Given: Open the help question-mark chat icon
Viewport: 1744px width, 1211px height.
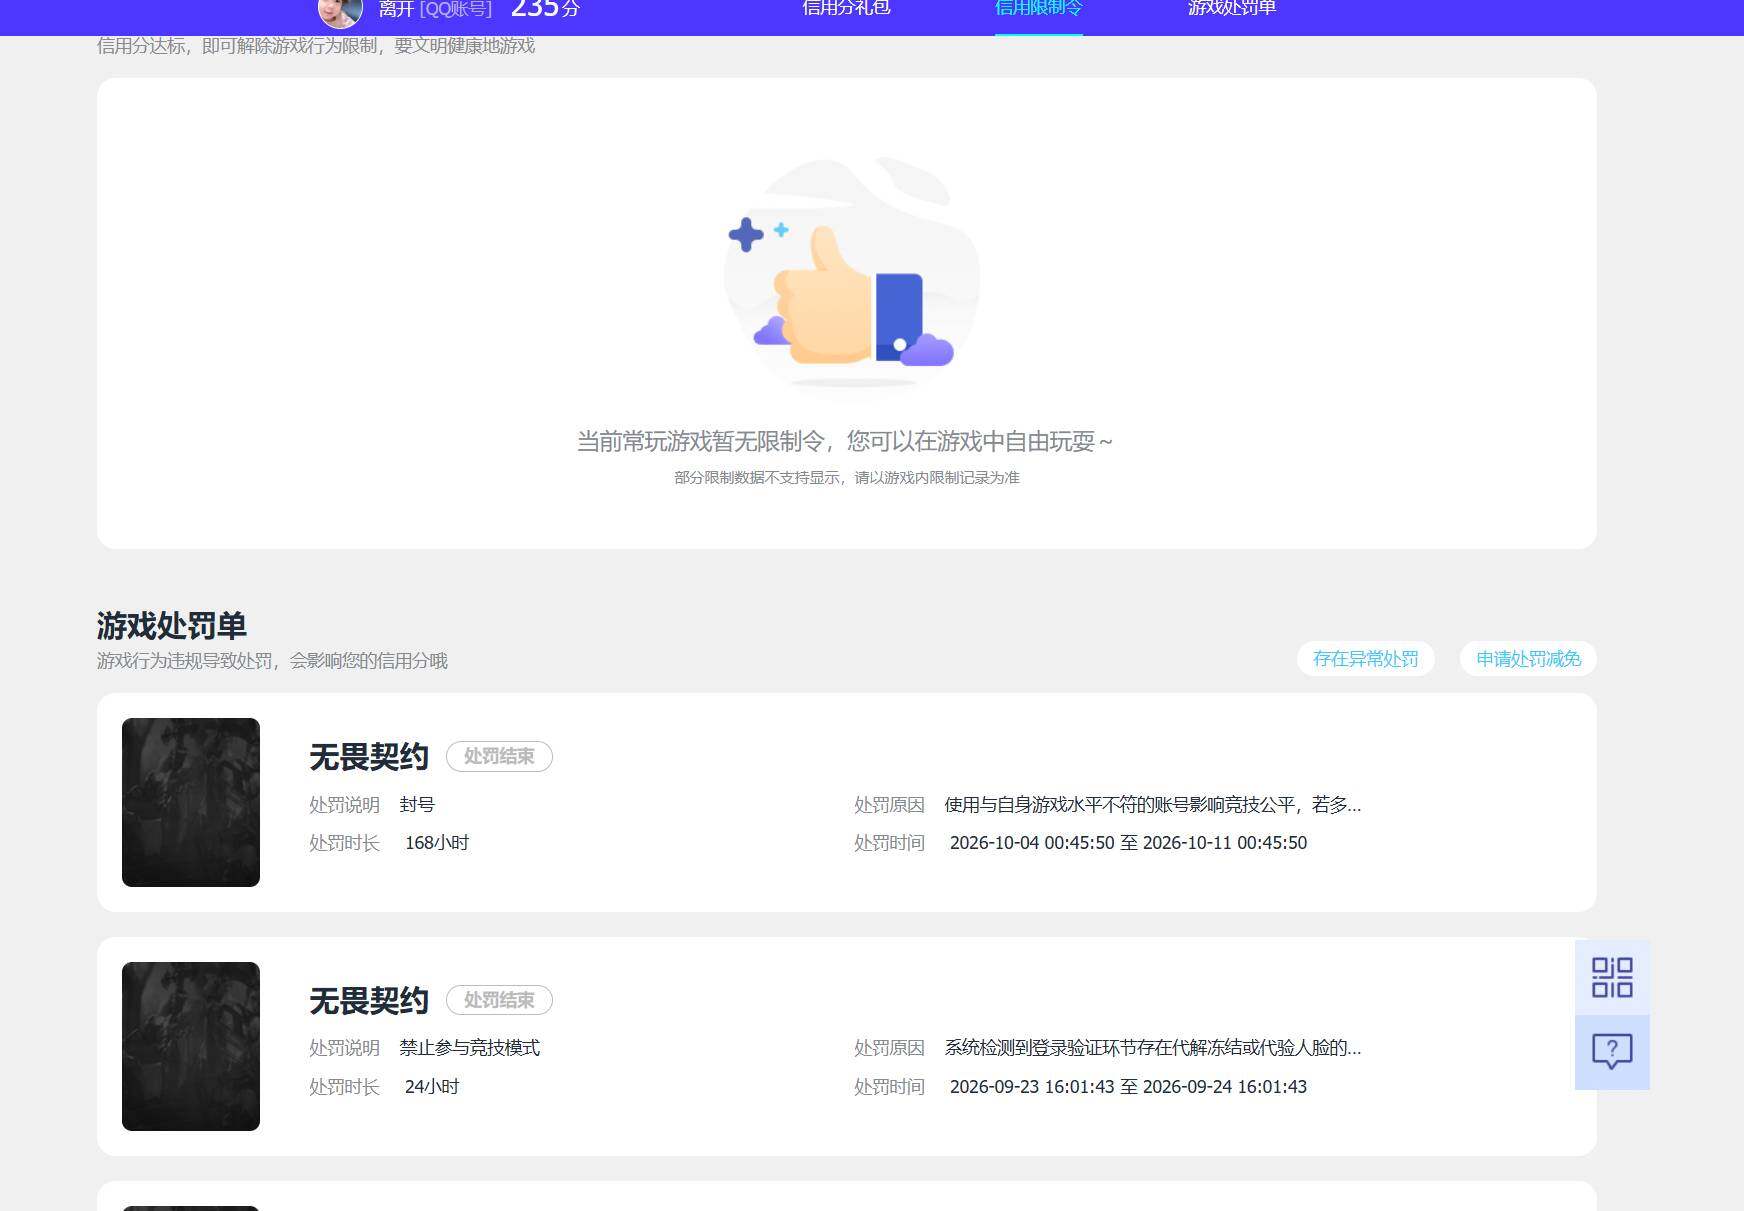Looking at the screenshot, I should 1612,1052.
